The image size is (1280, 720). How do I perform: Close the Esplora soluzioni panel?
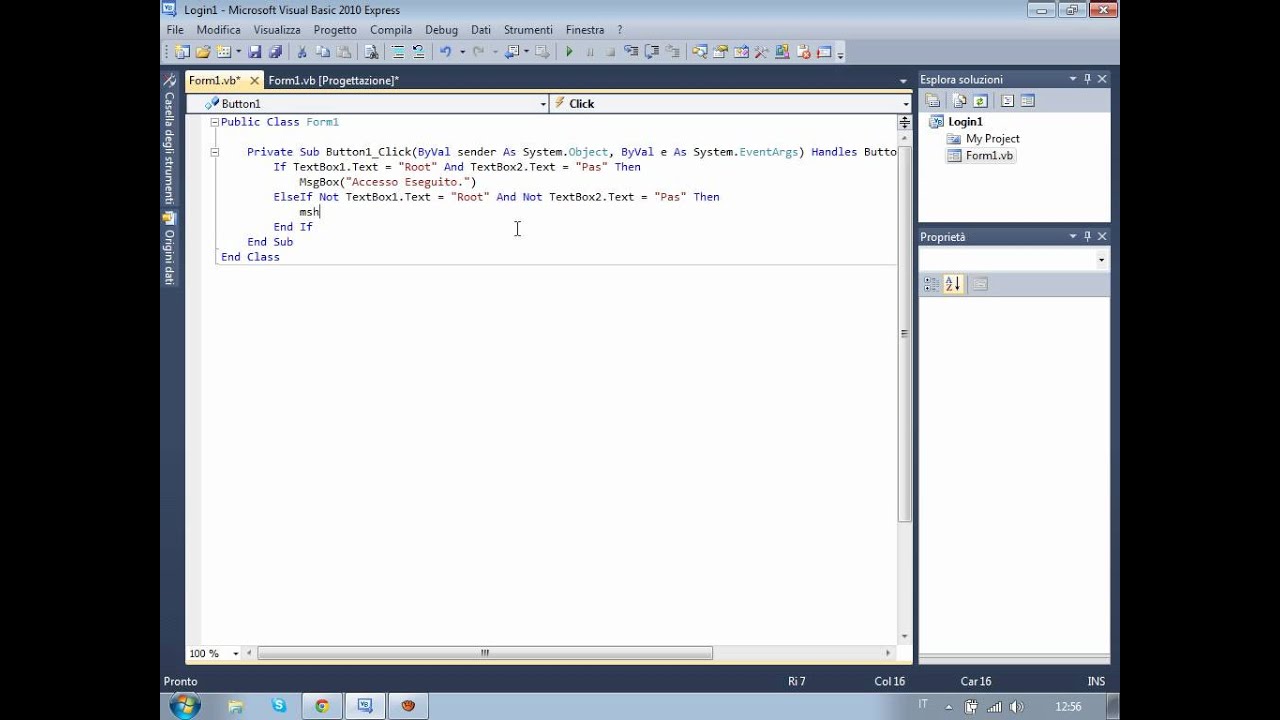(1102, 79)
